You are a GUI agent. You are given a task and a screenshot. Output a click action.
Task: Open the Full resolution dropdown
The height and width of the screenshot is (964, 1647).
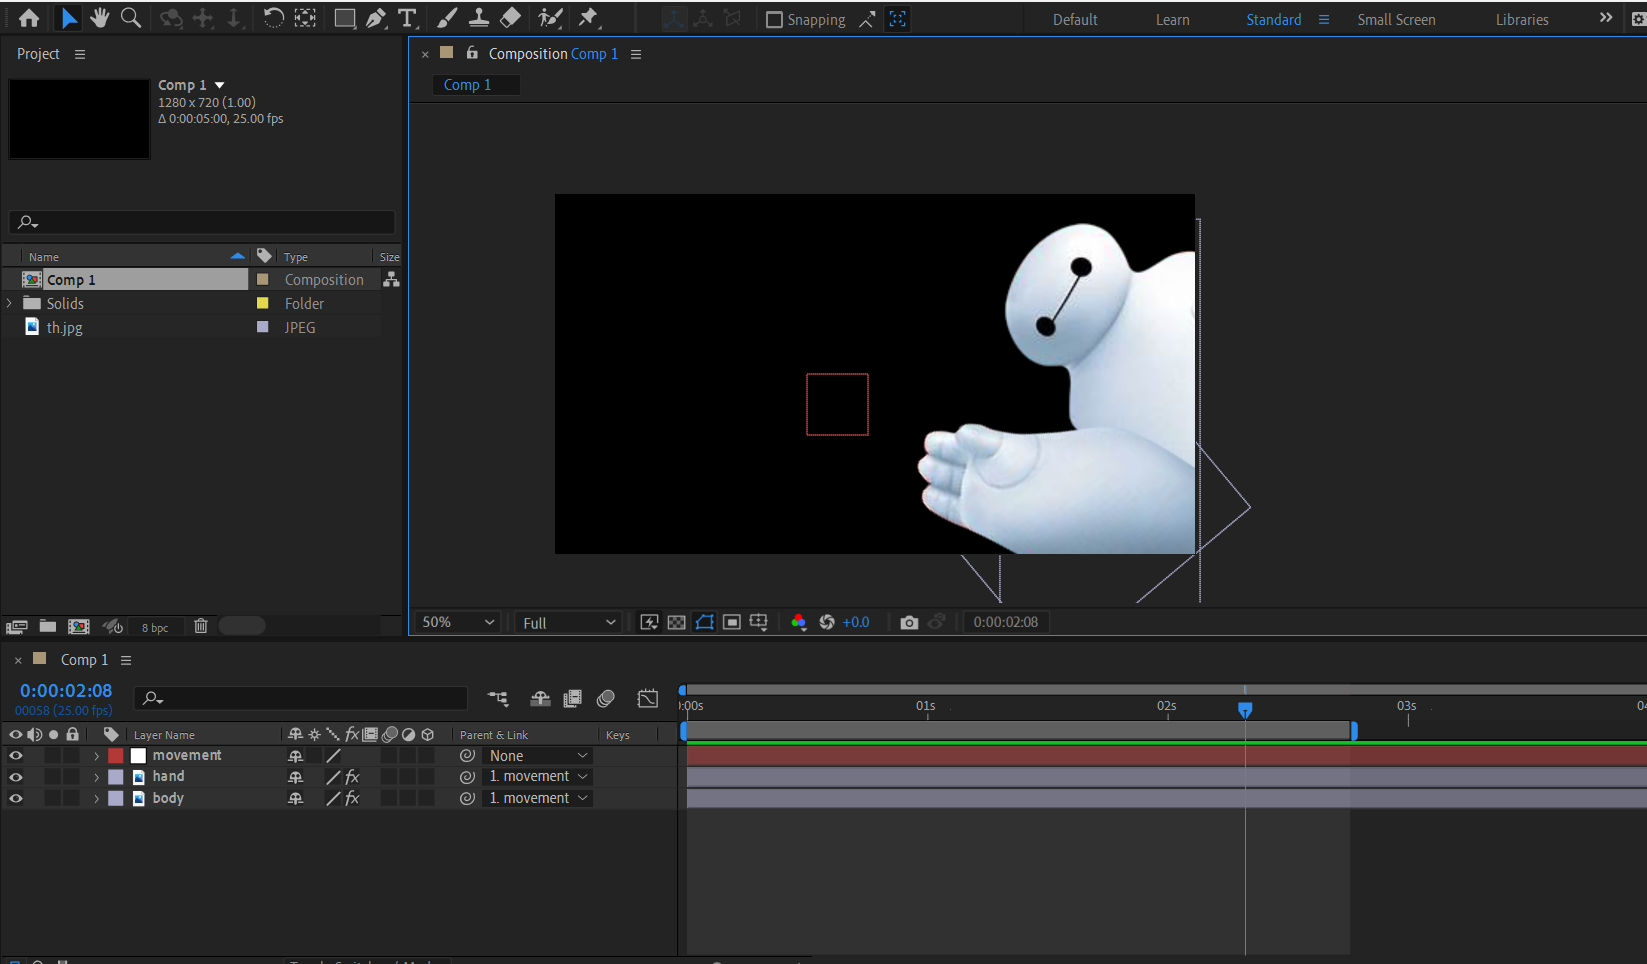click(567, 622)
